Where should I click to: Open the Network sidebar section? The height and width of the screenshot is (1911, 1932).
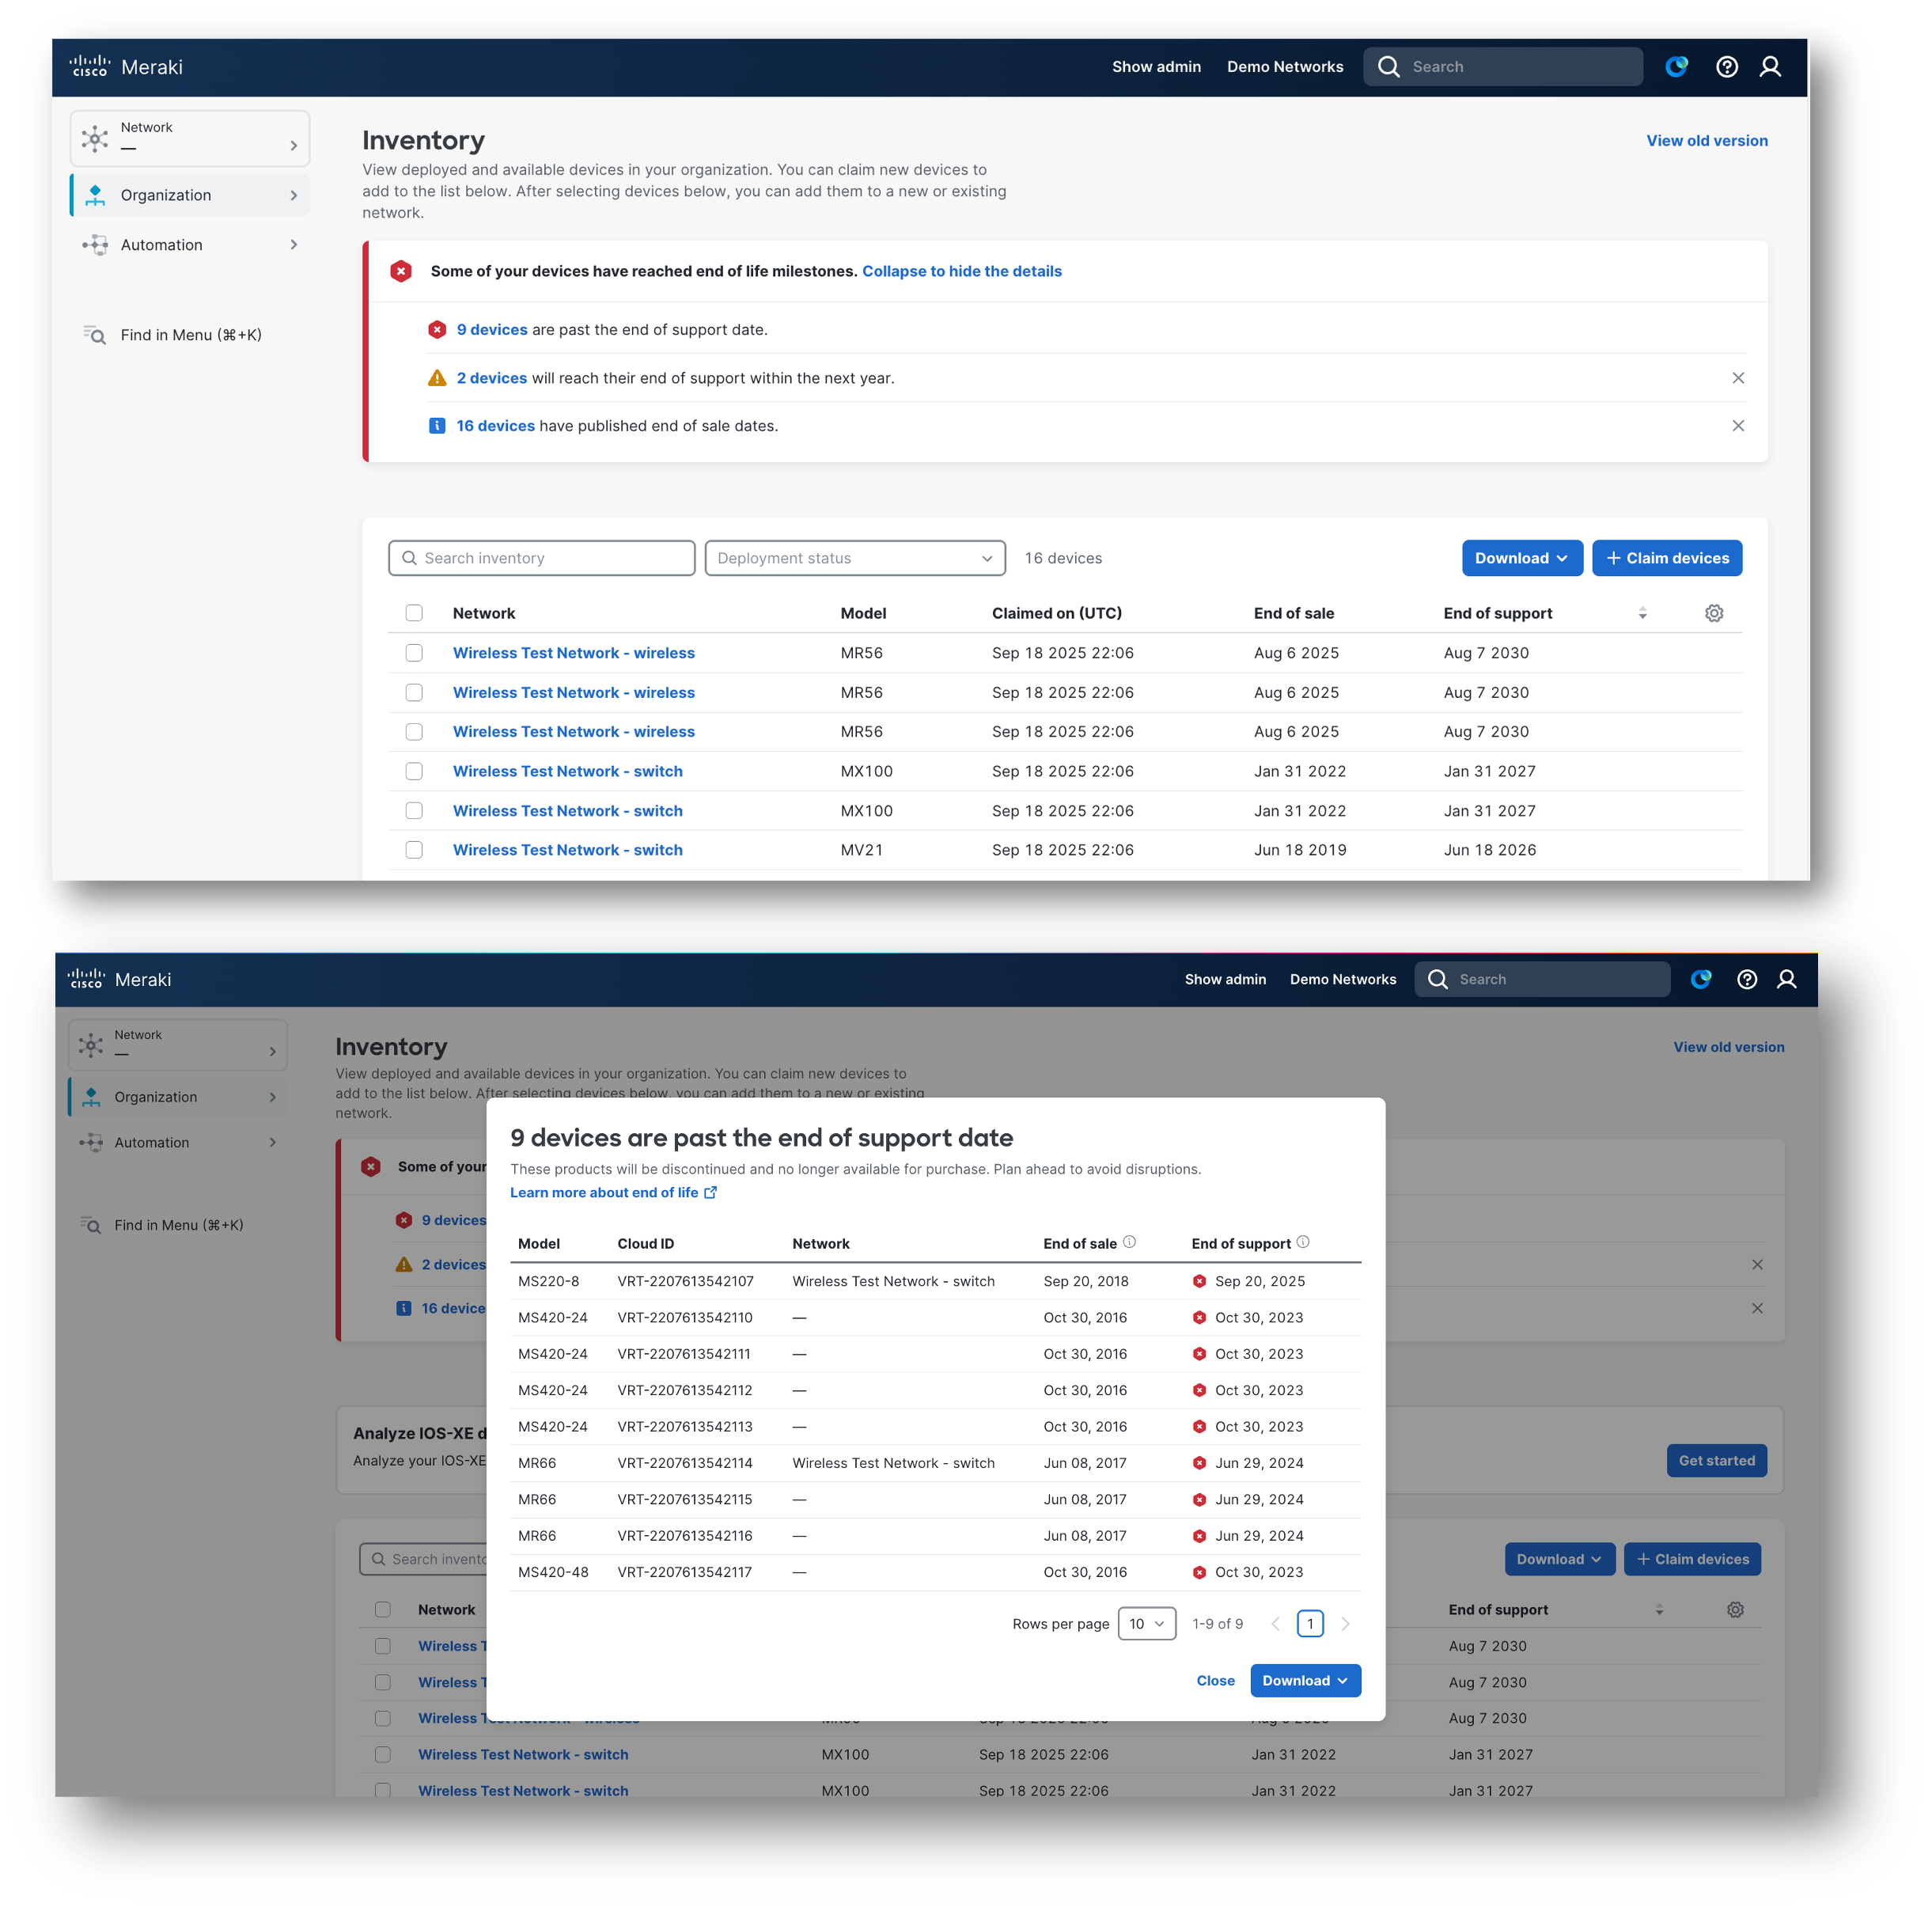[189, 137]
